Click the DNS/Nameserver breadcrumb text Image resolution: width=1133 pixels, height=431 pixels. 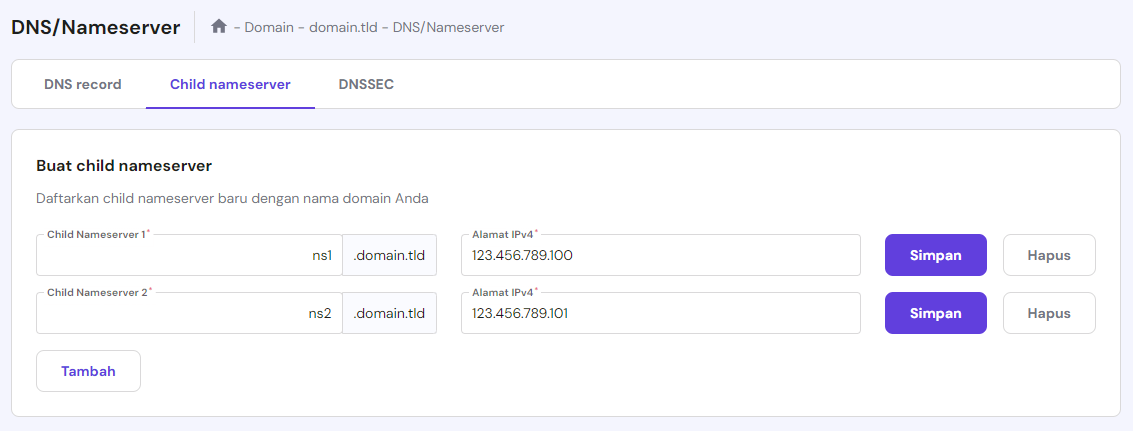click(x=449, y=27)
